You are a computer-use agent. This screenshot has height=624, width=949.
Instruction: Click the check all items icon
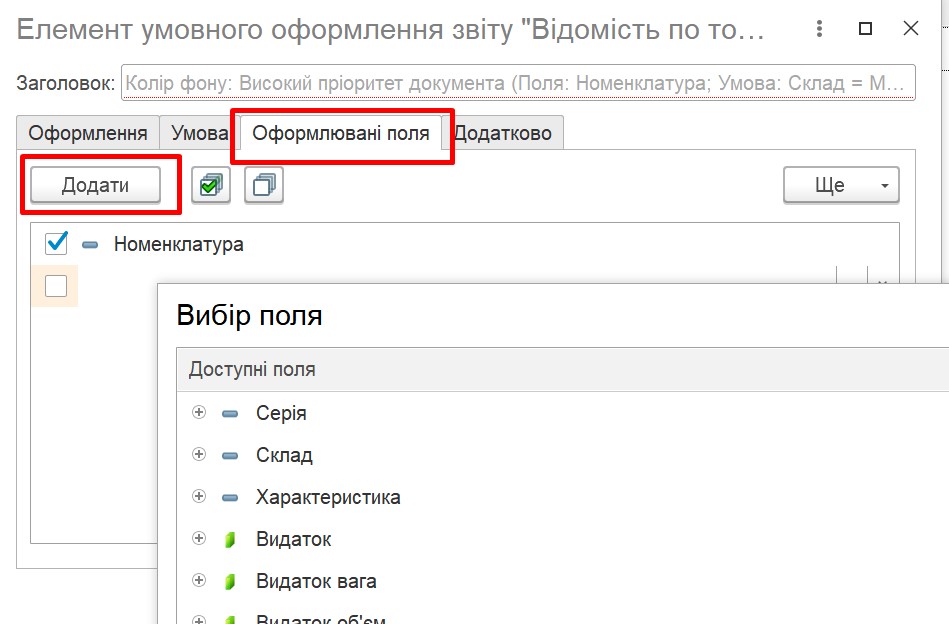(x=211, y=185)
